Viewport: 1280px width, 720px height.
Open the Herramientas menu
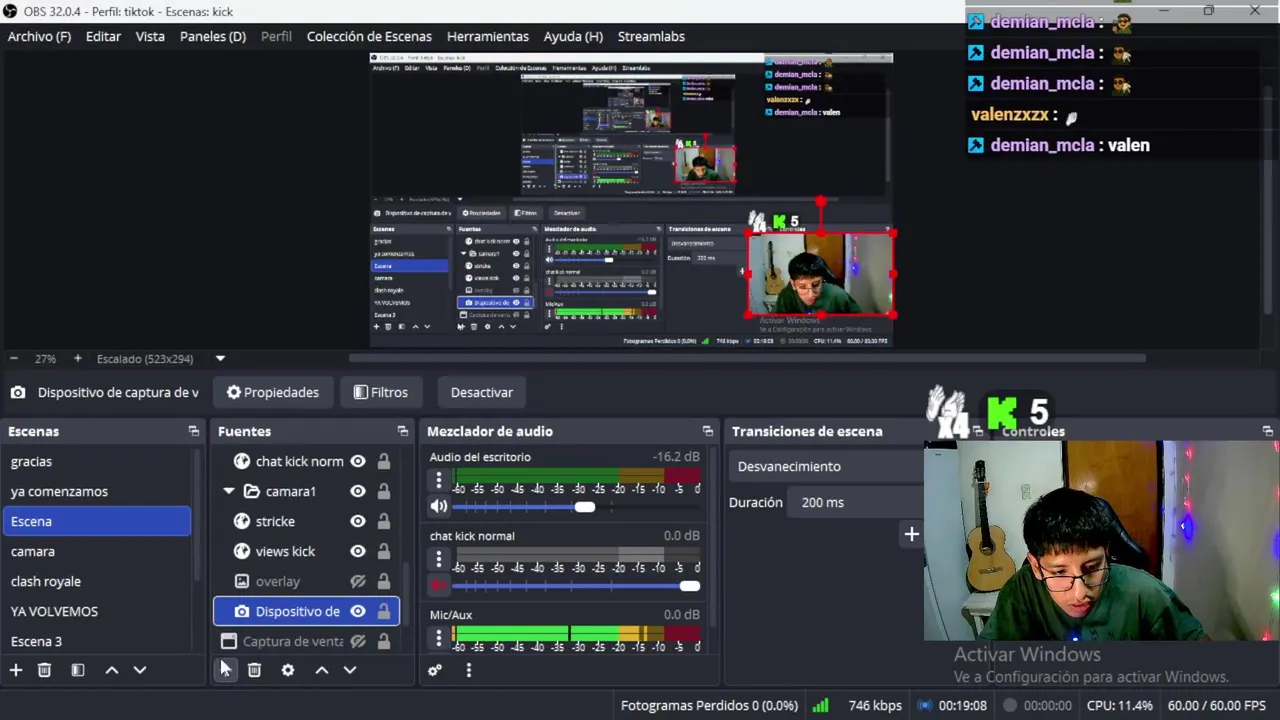488,36
